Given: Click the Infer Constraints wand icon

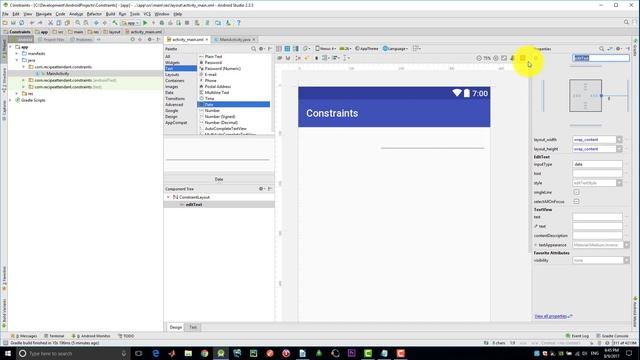Looking at the screenshot, I should point(307,58).
